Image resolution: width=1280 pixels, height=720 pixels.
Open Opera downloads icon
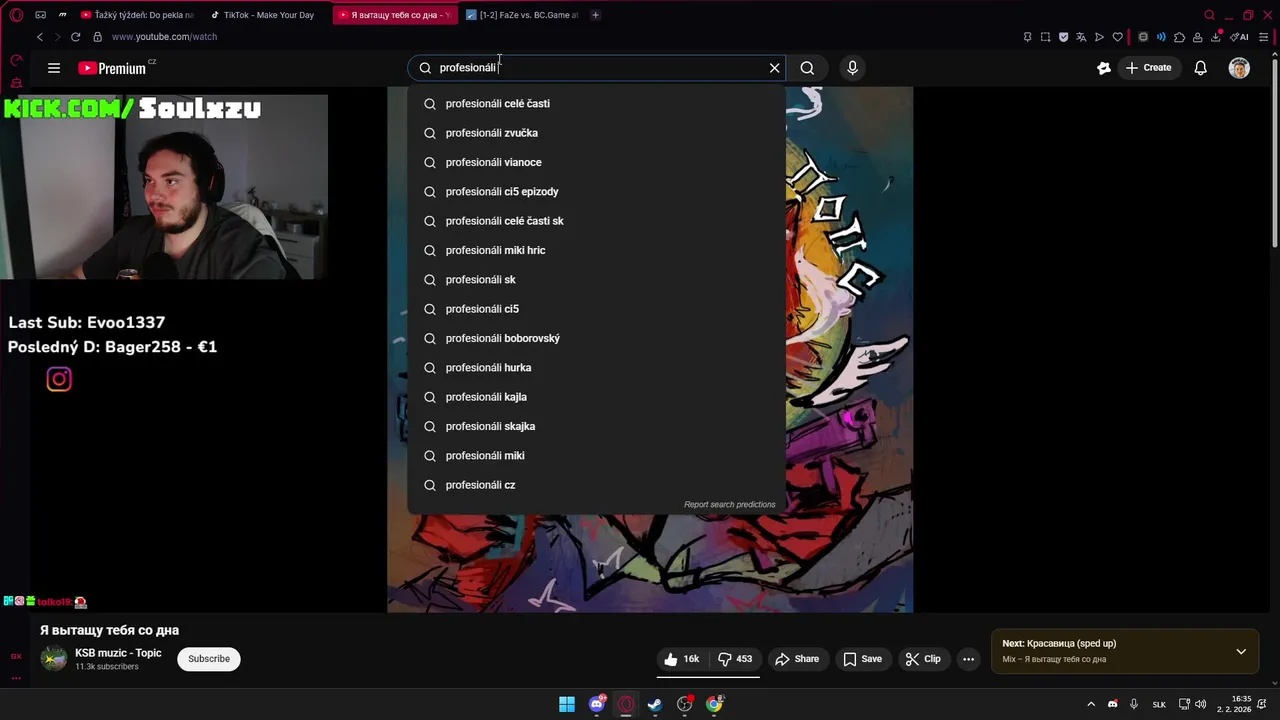pyautogui.click(x=1216, y=37)
